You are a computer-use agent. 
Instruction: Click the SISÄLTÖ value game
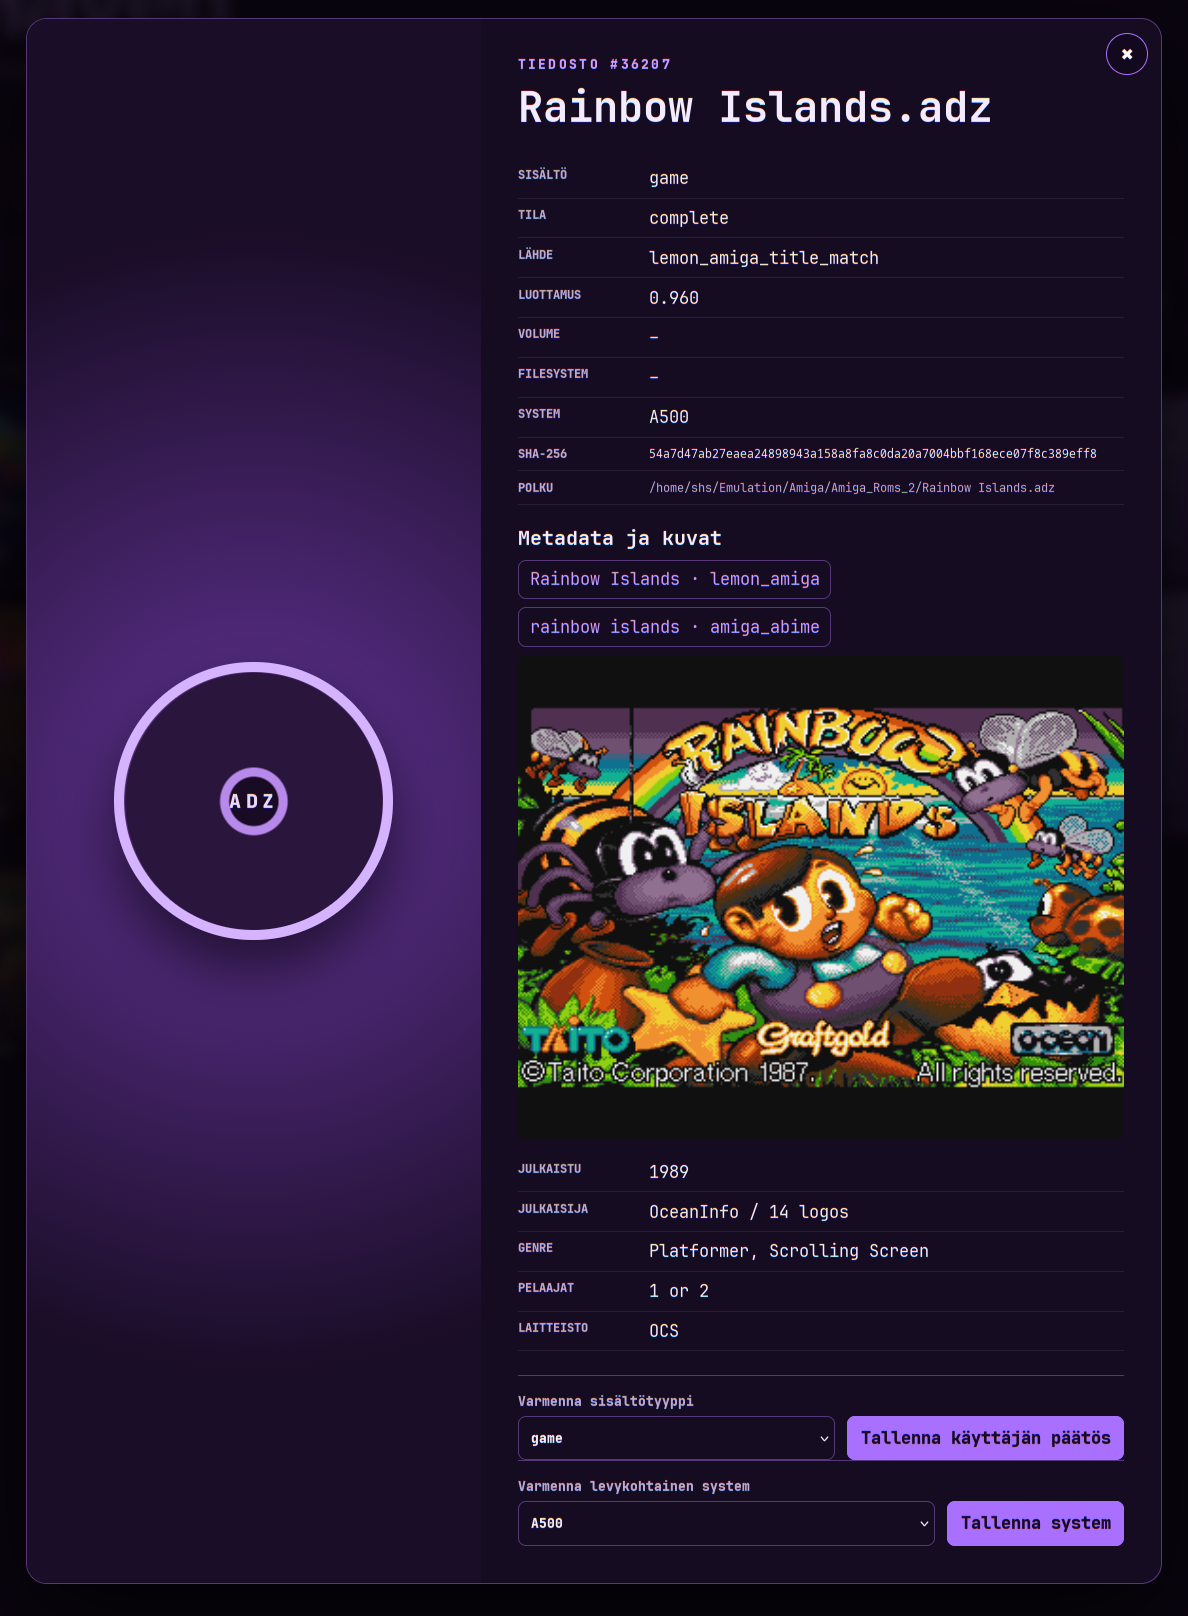click(669, 178)
